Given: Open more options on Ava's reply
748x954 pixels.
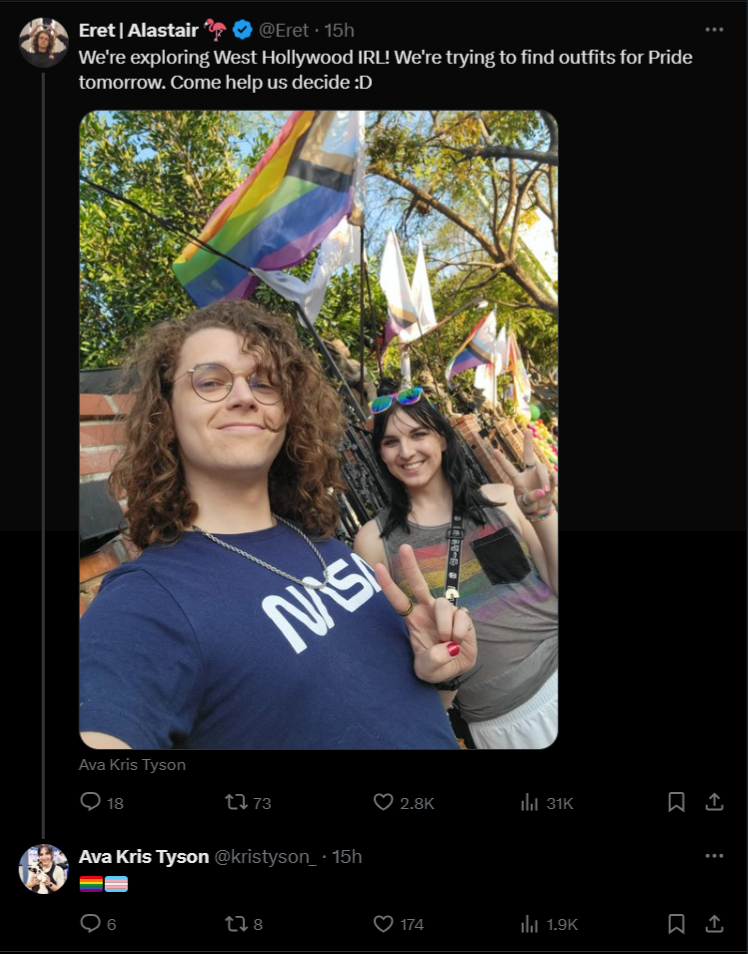Looking at the screenshot, I should [x=714, y=855].
